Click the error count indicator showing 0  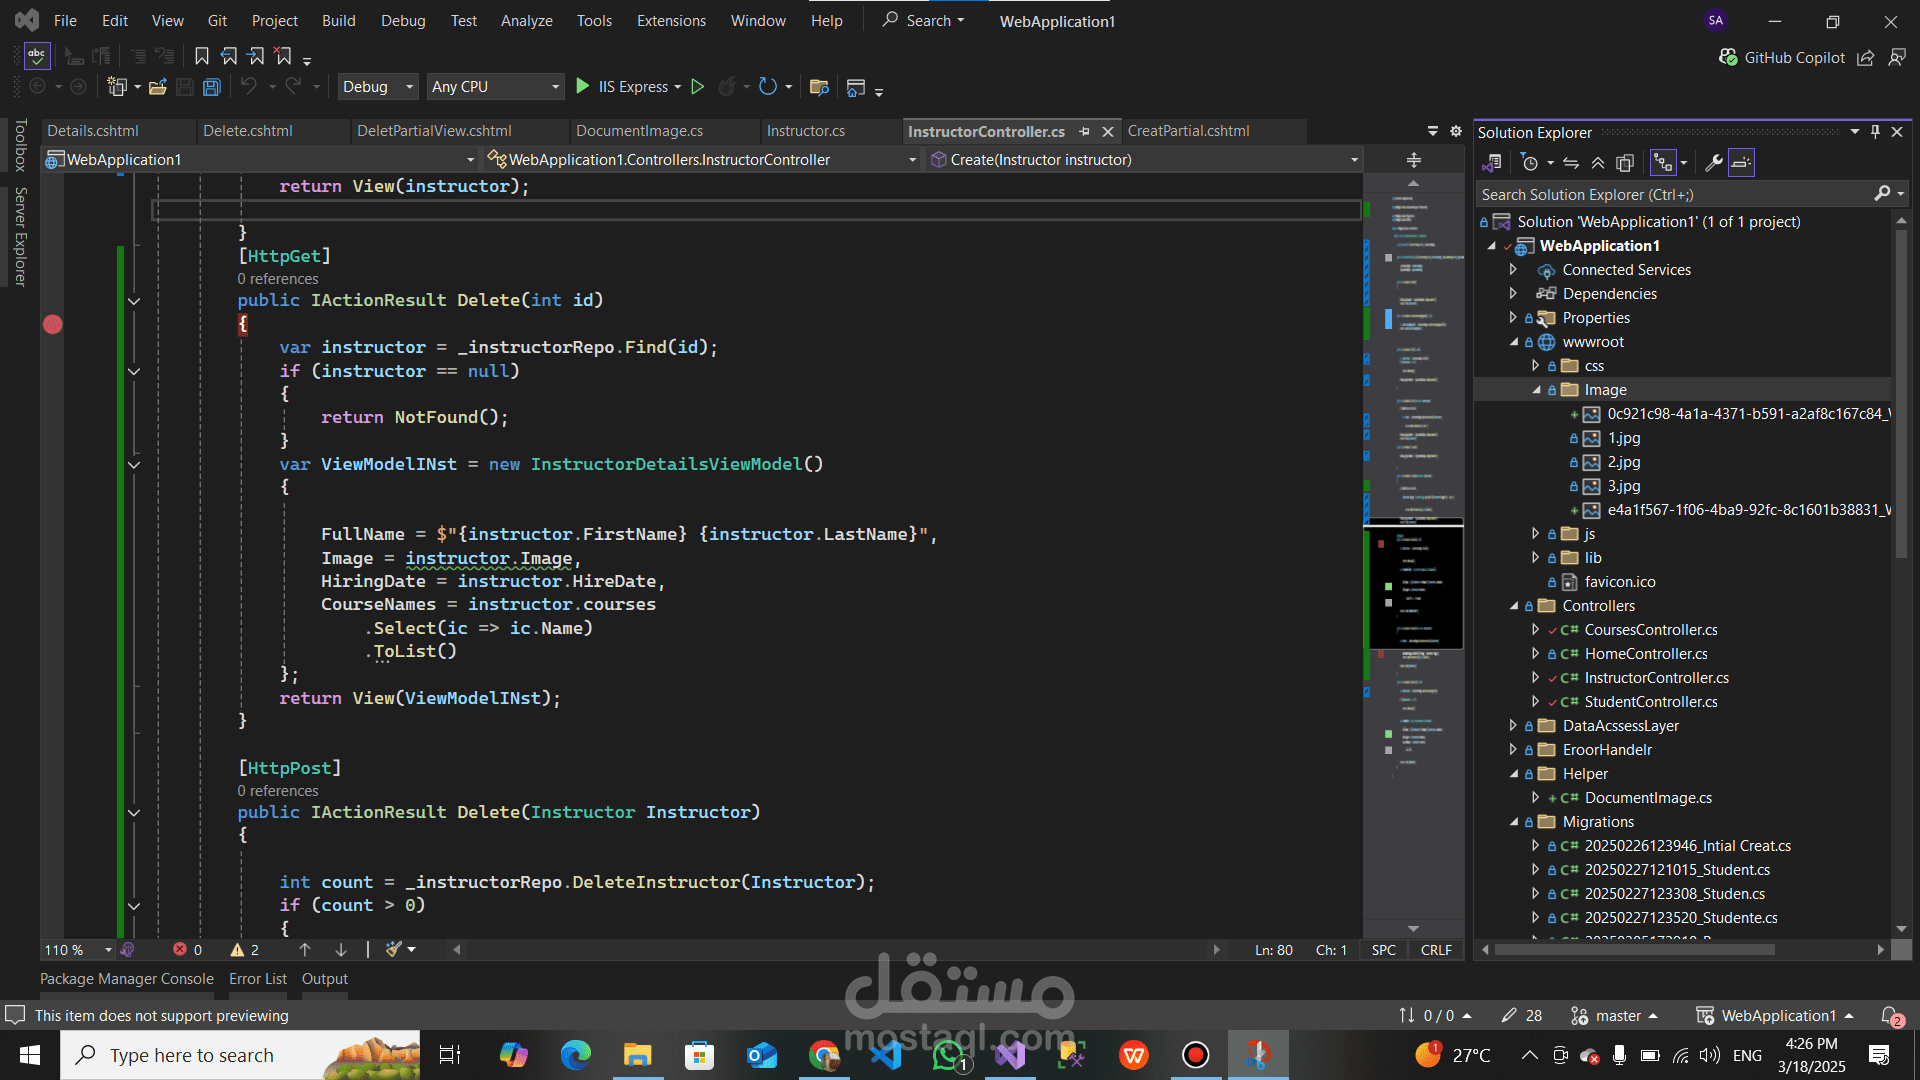(187, 950)
